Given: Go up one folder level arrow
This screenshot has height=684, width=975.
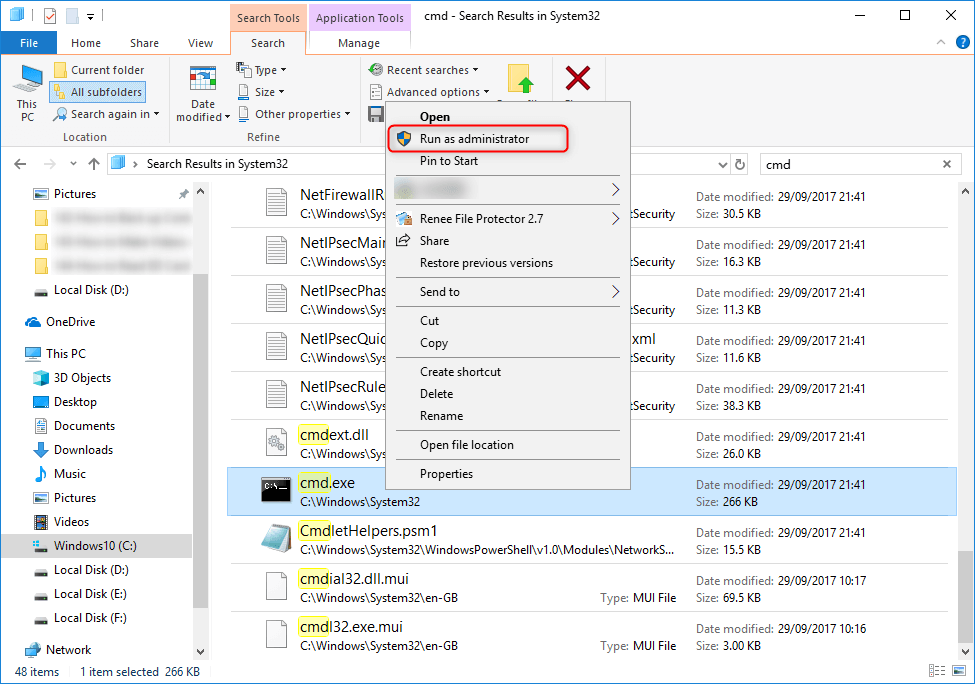Looking at the screenshot, I should [x=94, y=164].
